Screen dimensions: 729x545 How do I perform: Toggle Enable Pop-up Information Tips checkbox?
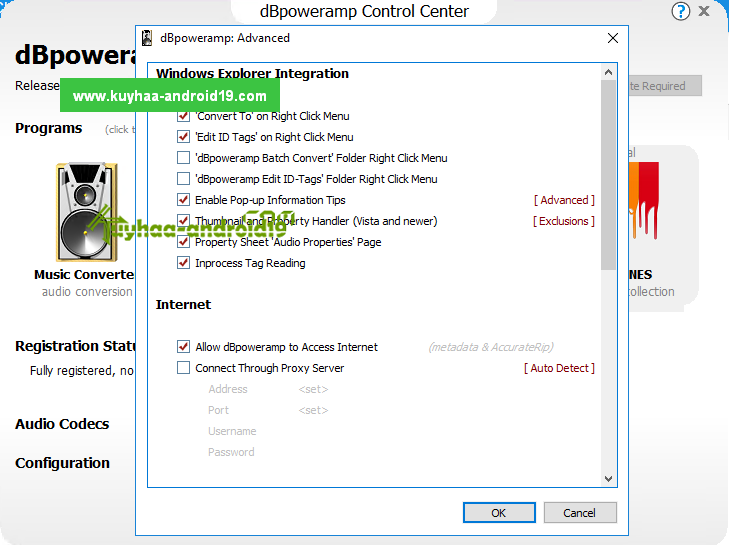[x=183, y=199]
